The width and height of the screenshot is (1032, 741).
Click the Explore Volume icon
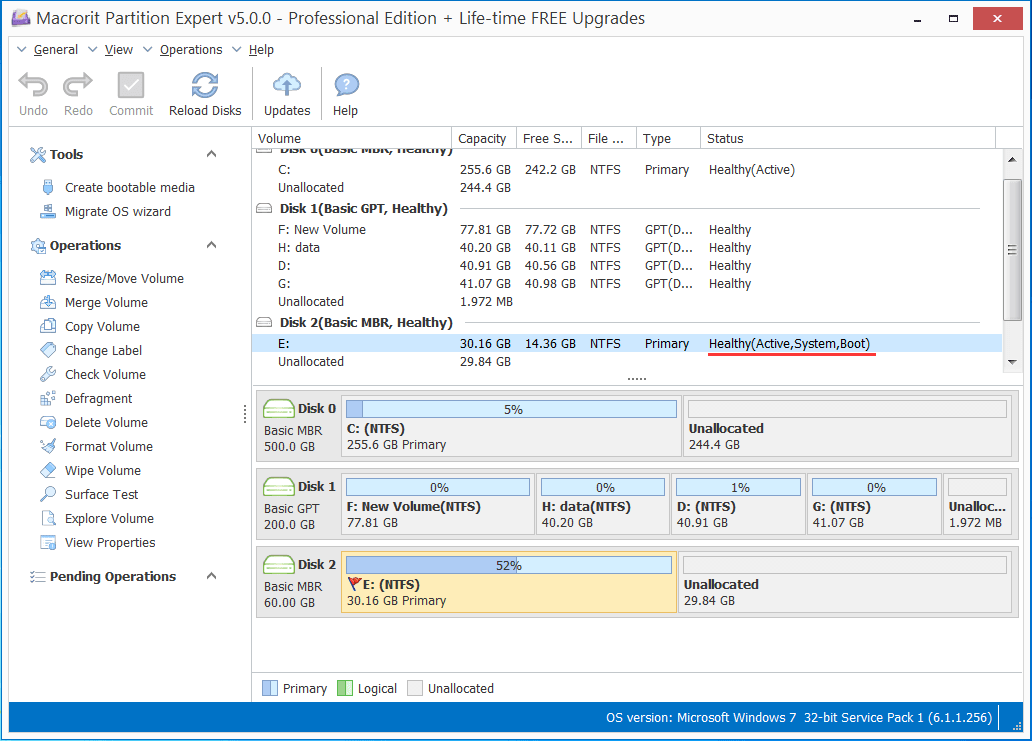[47, 518]
